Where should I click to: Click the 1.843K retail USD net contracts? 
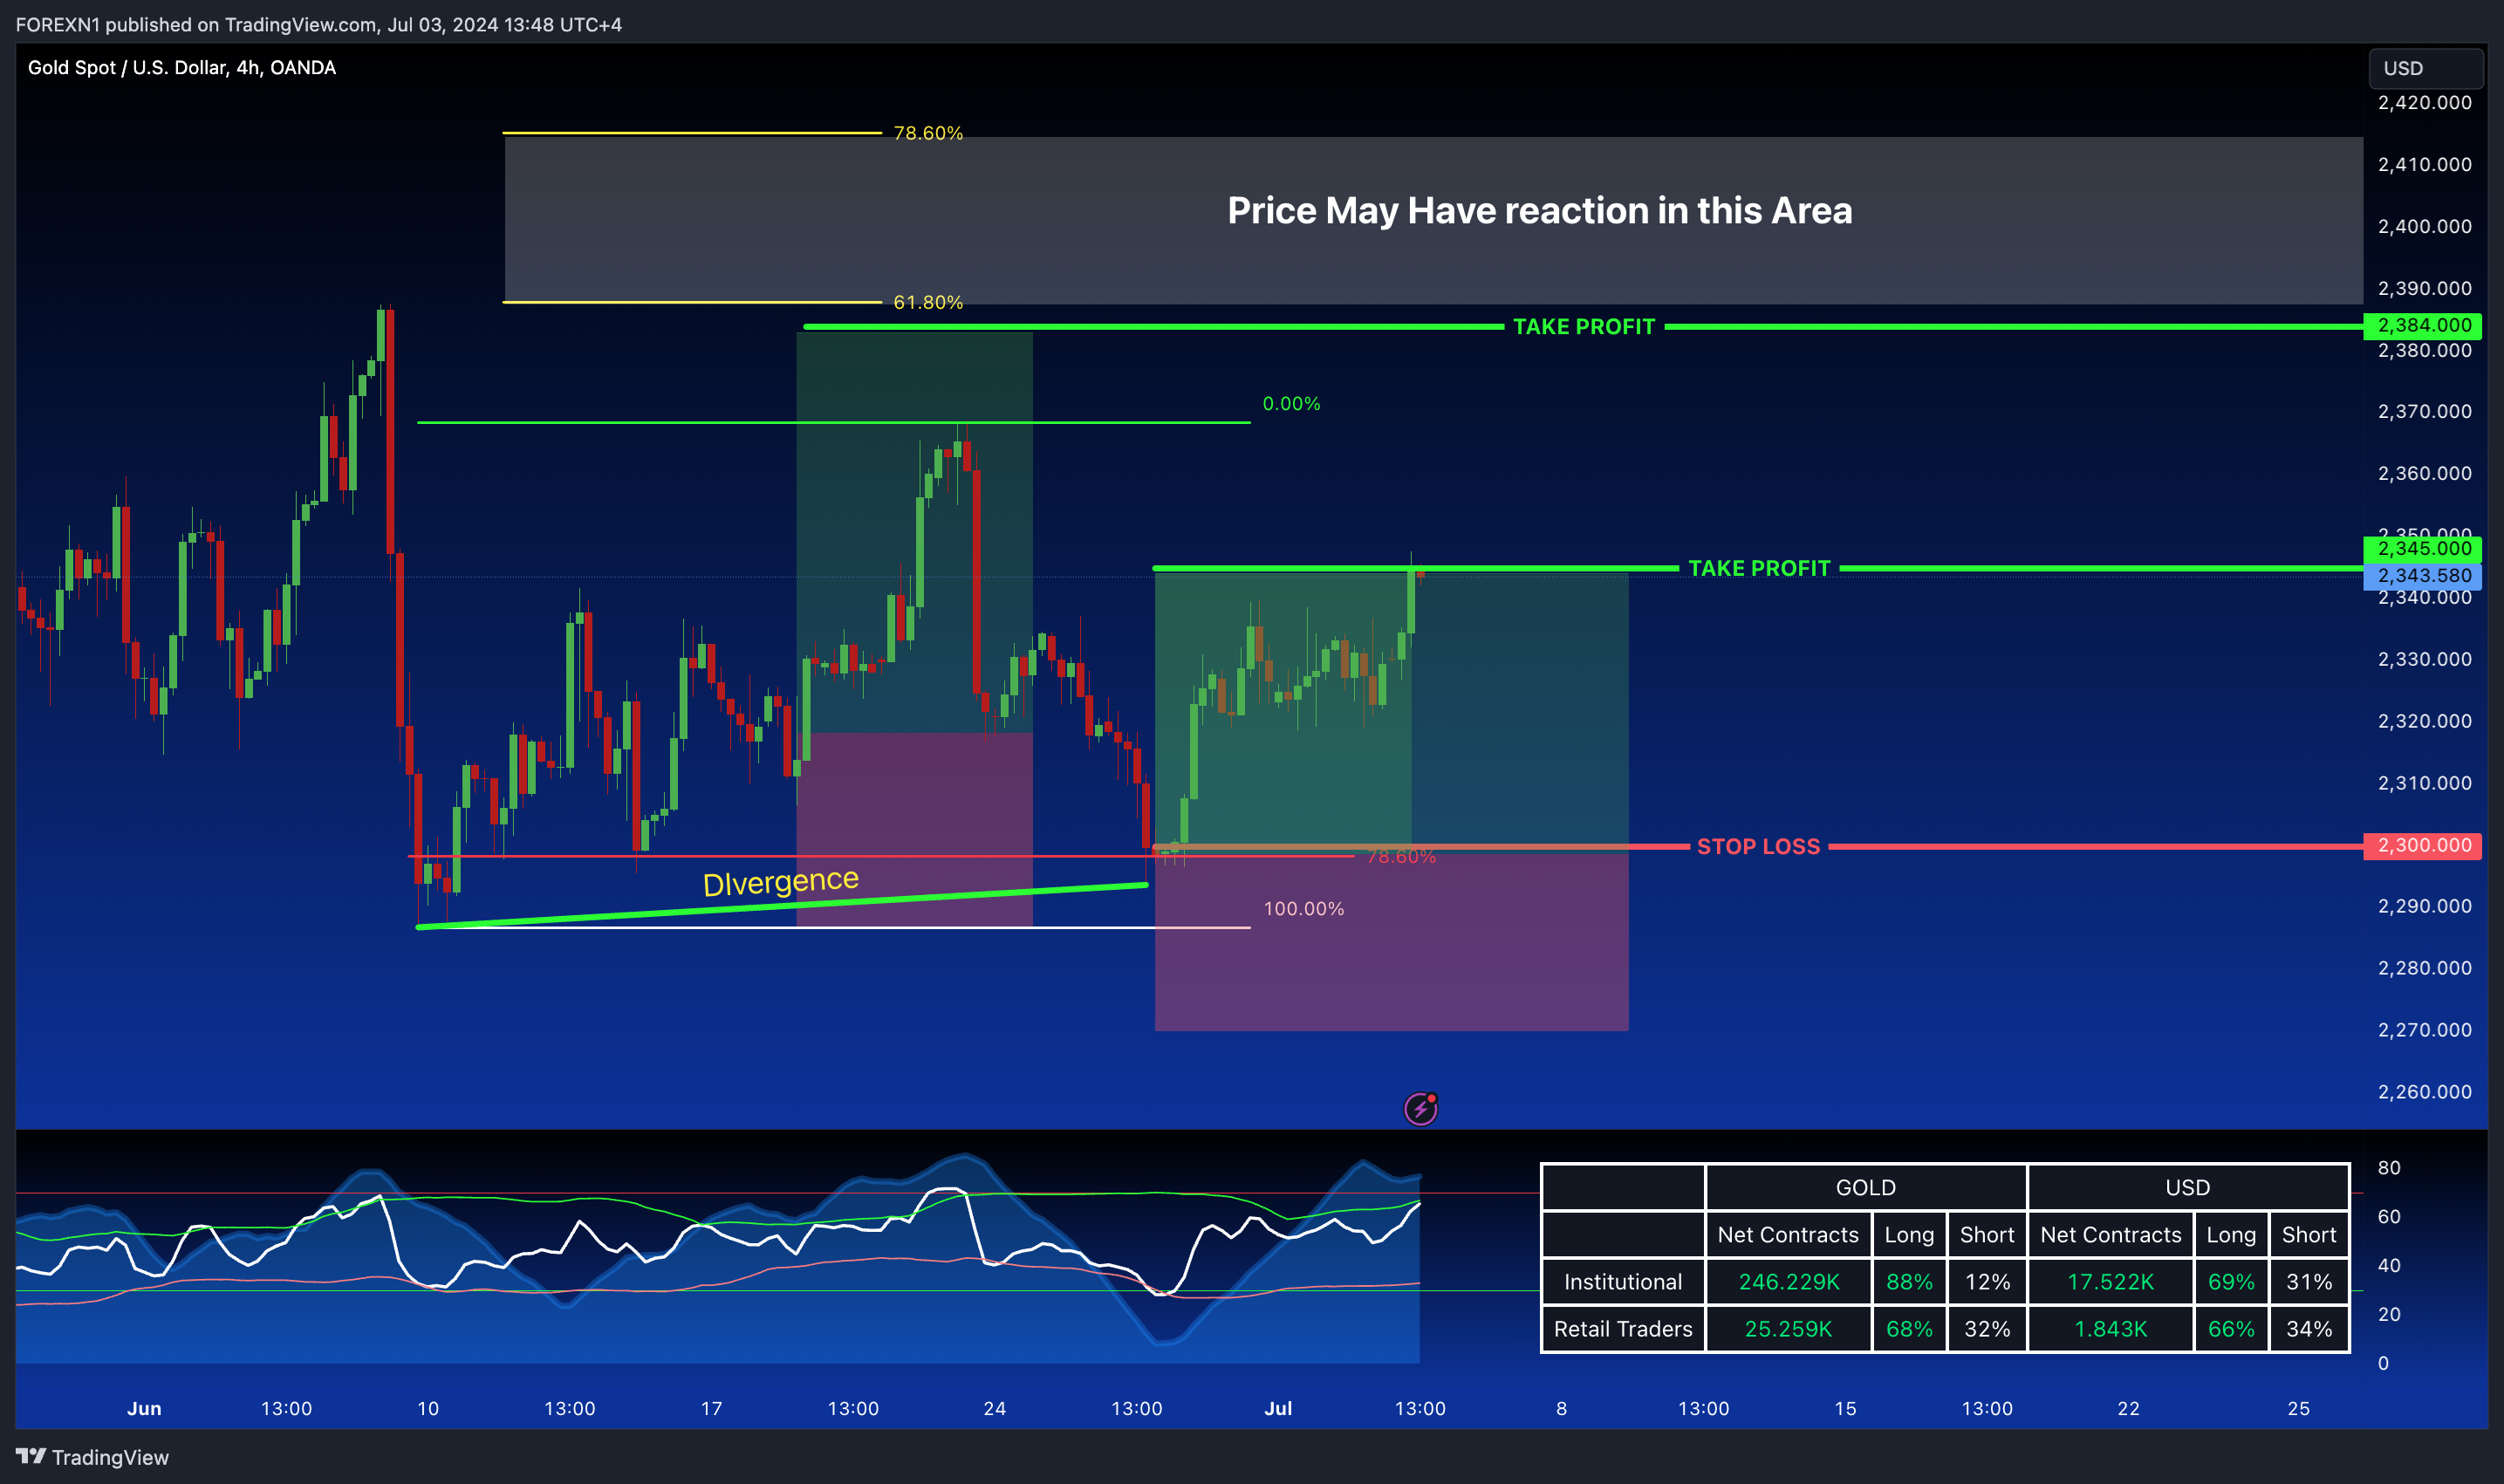(2110, 1329)
